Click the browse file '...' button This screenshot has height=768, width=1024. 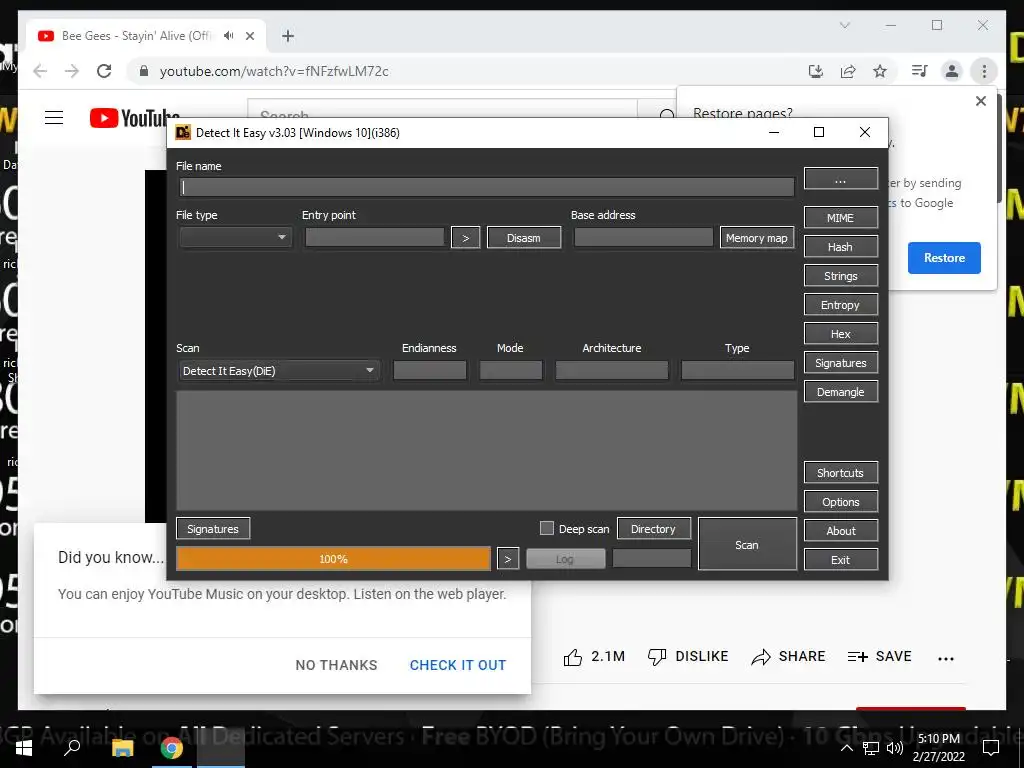click(x=840, y=179)
